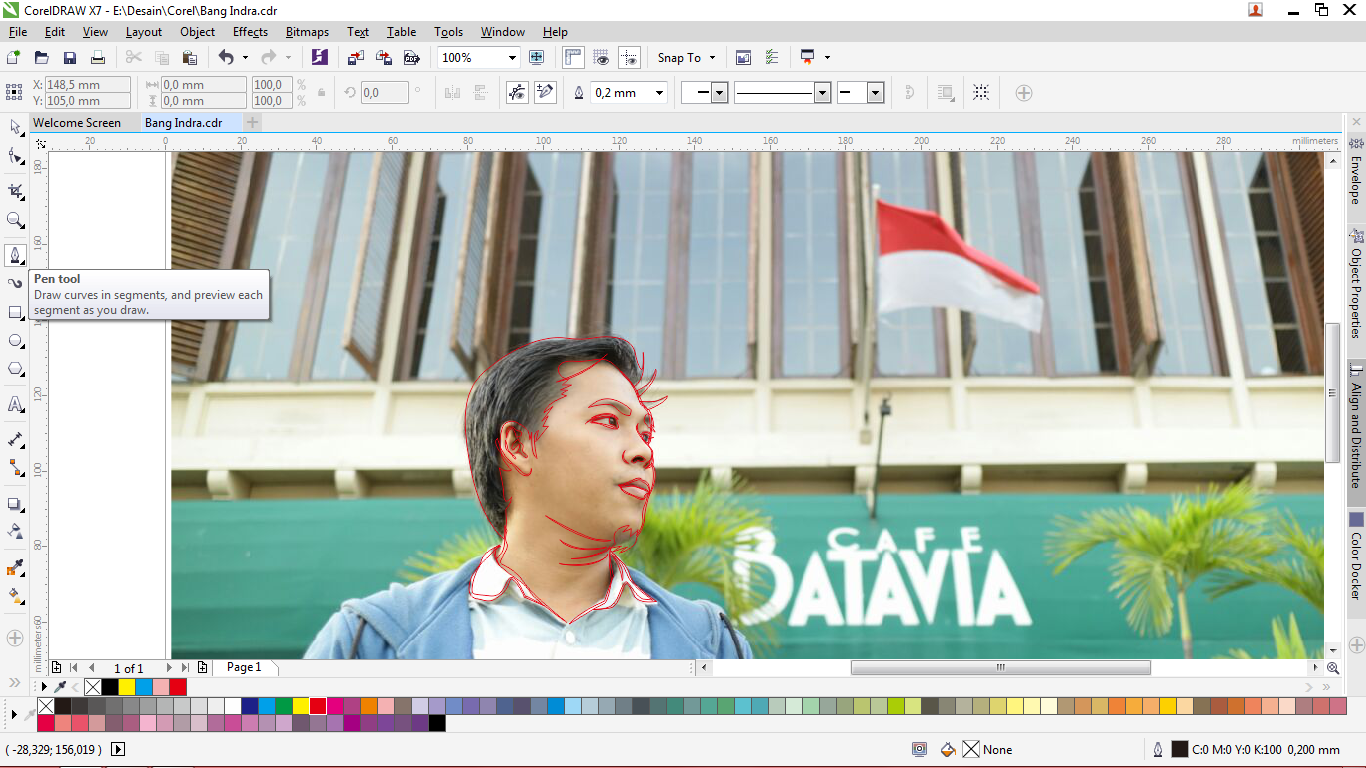Select the Color Eyedropper tool

15,568
